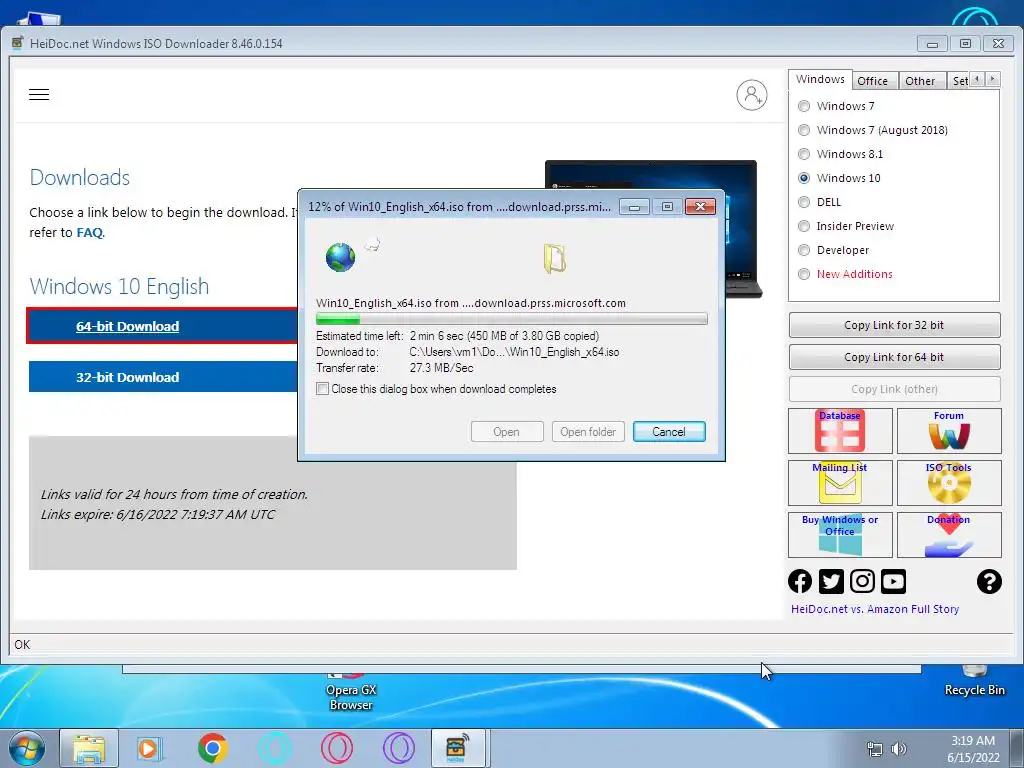Click Copy Link for 32 bit

pos(894,325)
